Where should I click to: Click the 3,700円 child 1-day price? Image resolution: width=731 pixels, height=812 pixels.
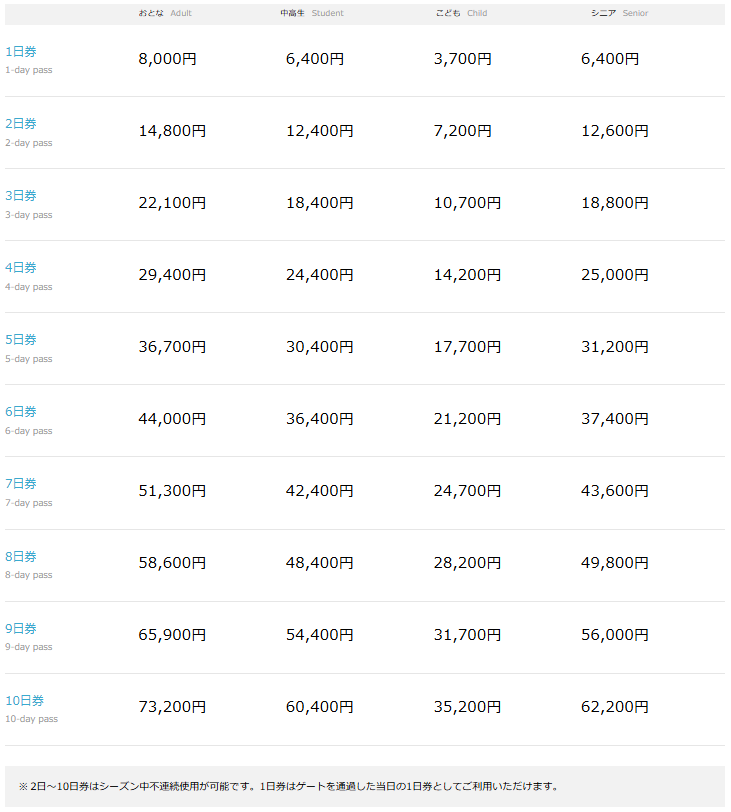click(462, 59)
